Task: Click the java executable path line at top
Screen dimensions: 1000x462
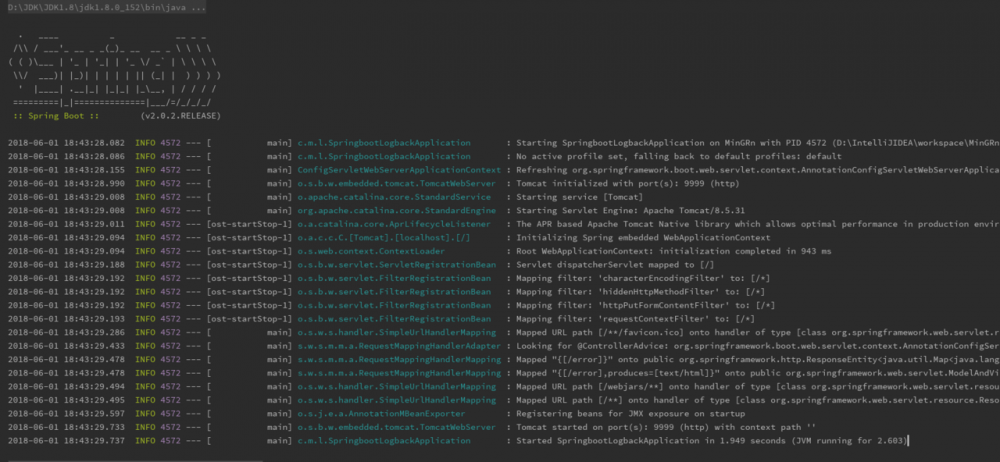Action: [x=107, y=7]
